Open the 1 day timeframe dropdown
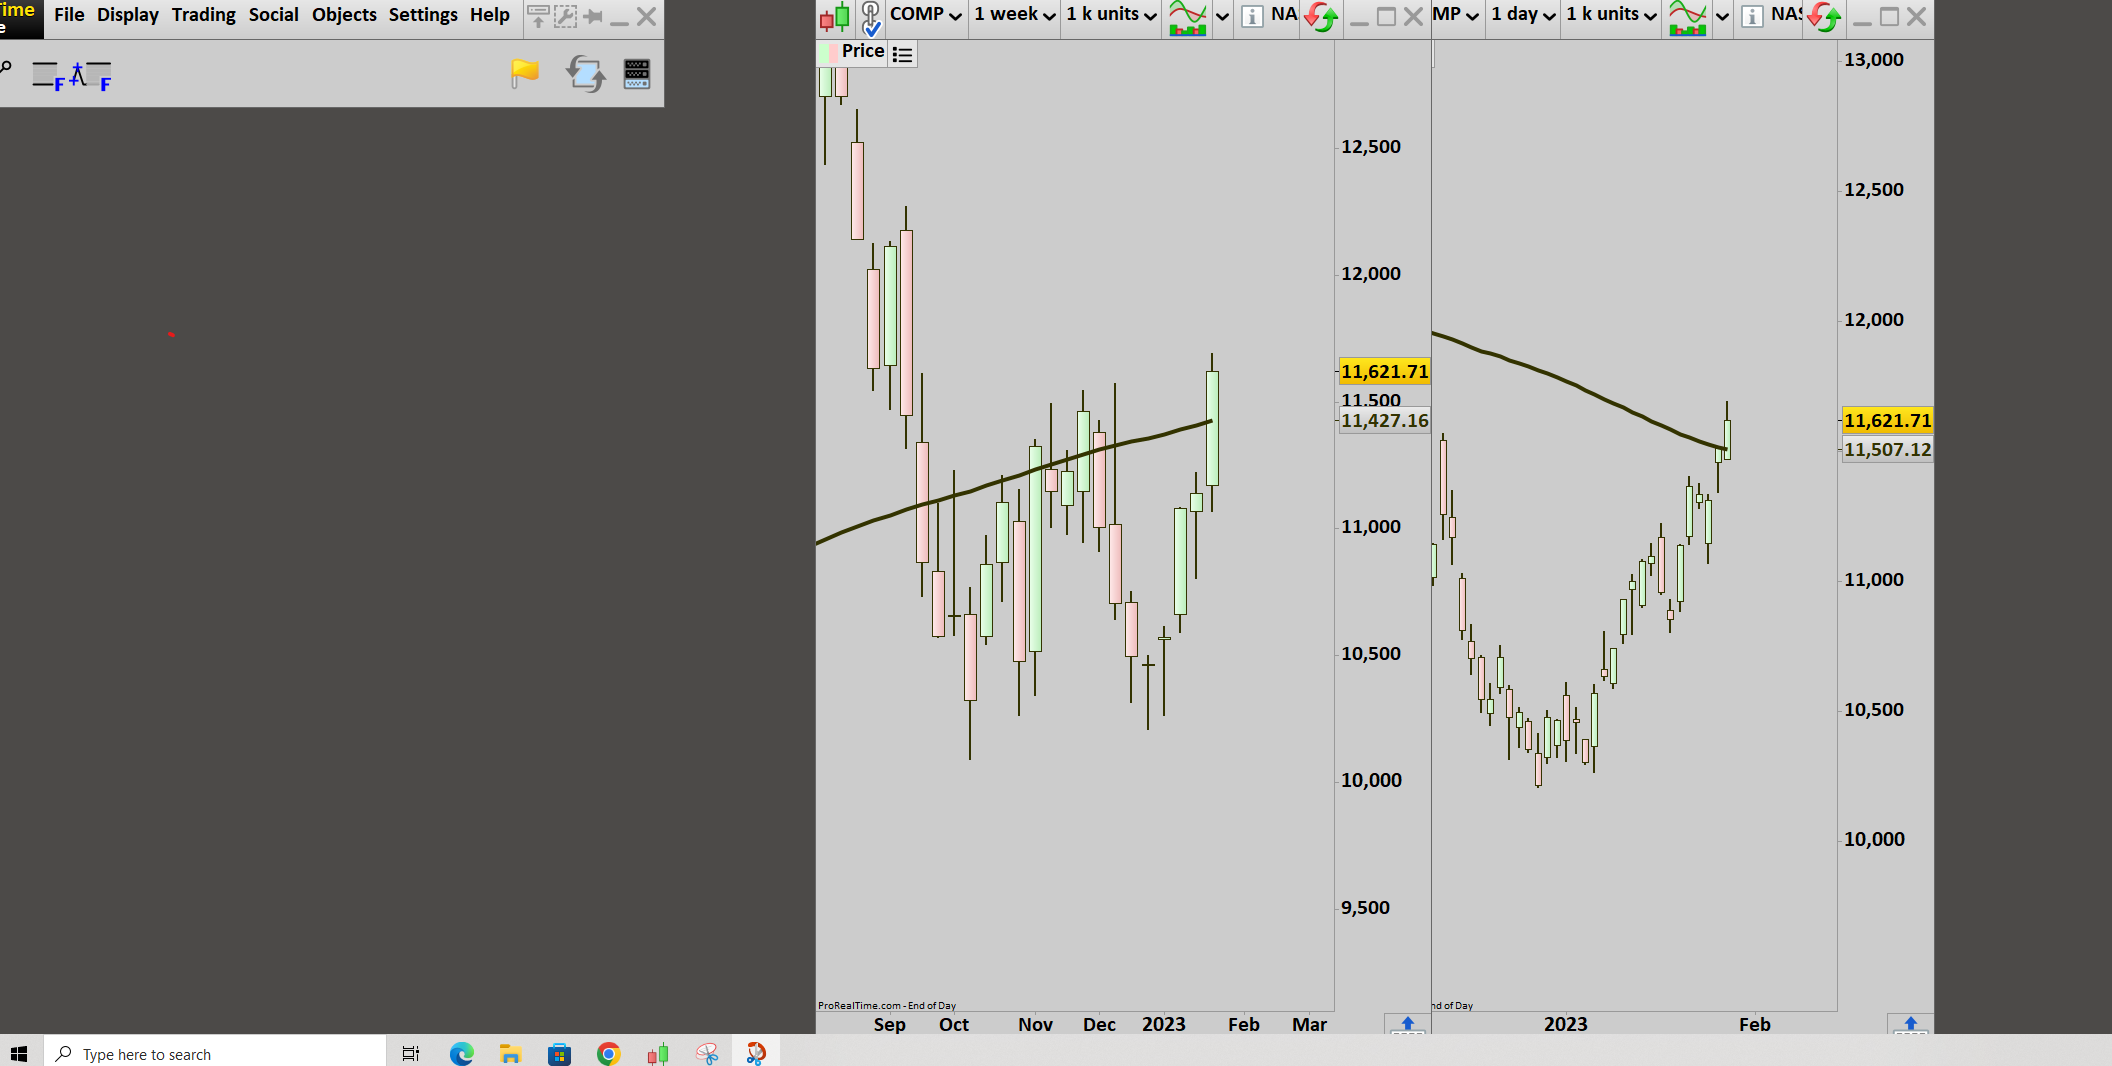2112x1066 pixels. click(1523, 15)
